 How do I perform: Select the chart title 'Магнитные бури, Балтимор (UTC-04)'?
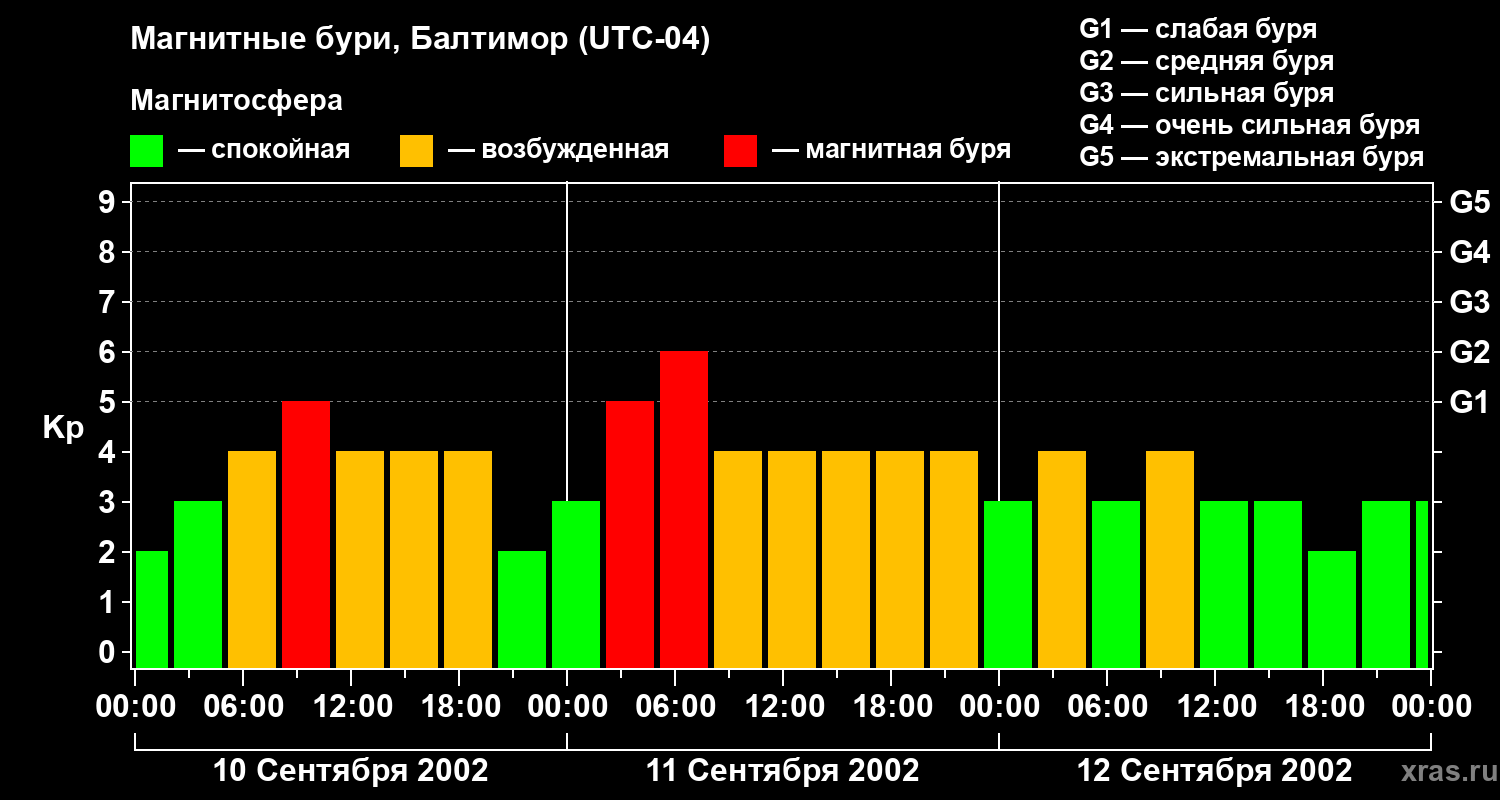(x=420, y=40)
